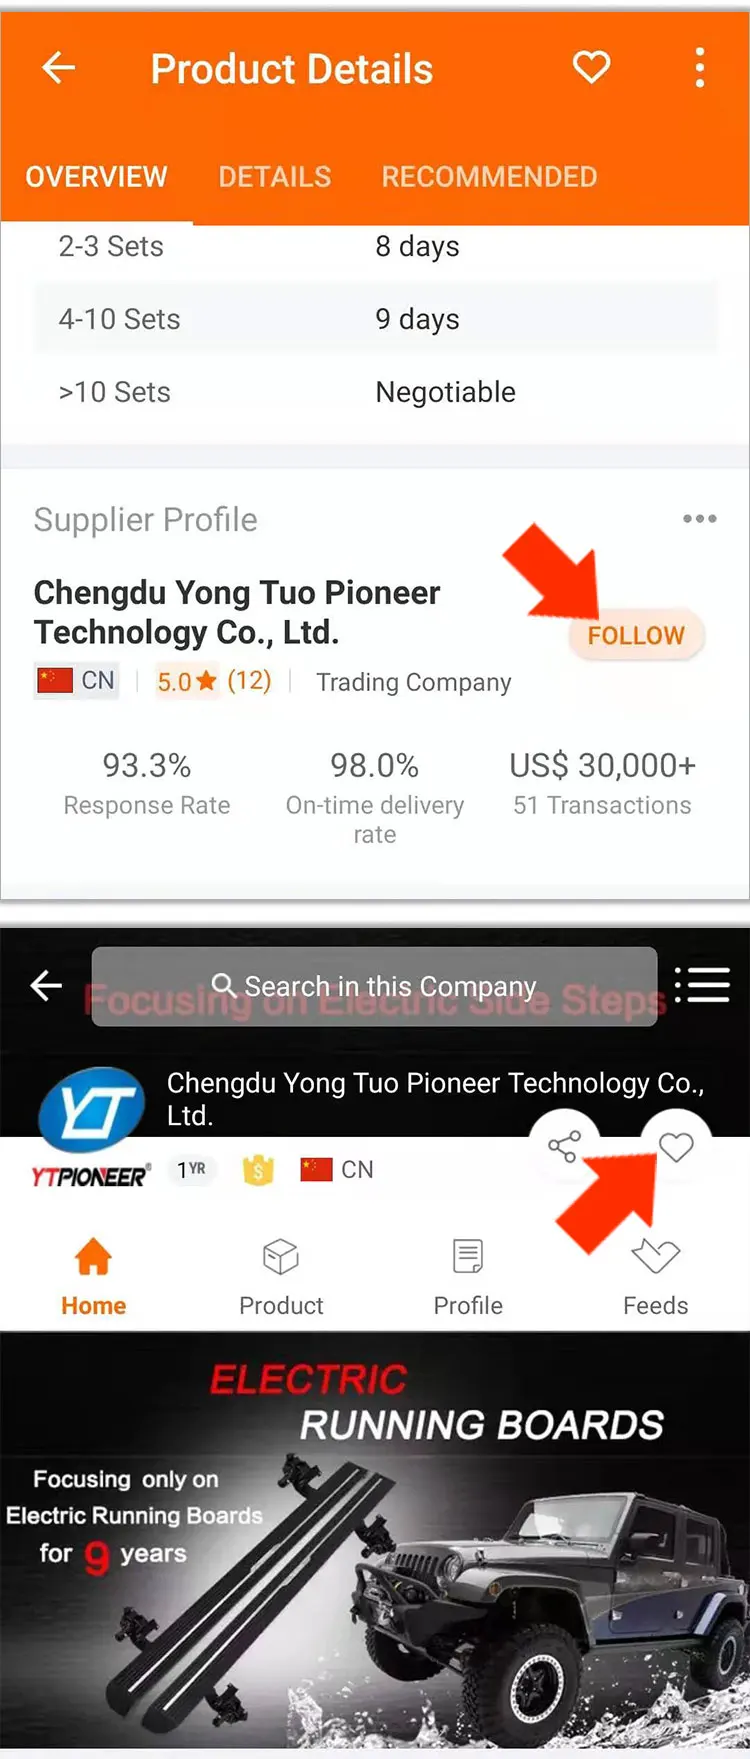
Task: Follow Chengdu Yong Tuo Pioneer supplier
Action: coord(636,635)
